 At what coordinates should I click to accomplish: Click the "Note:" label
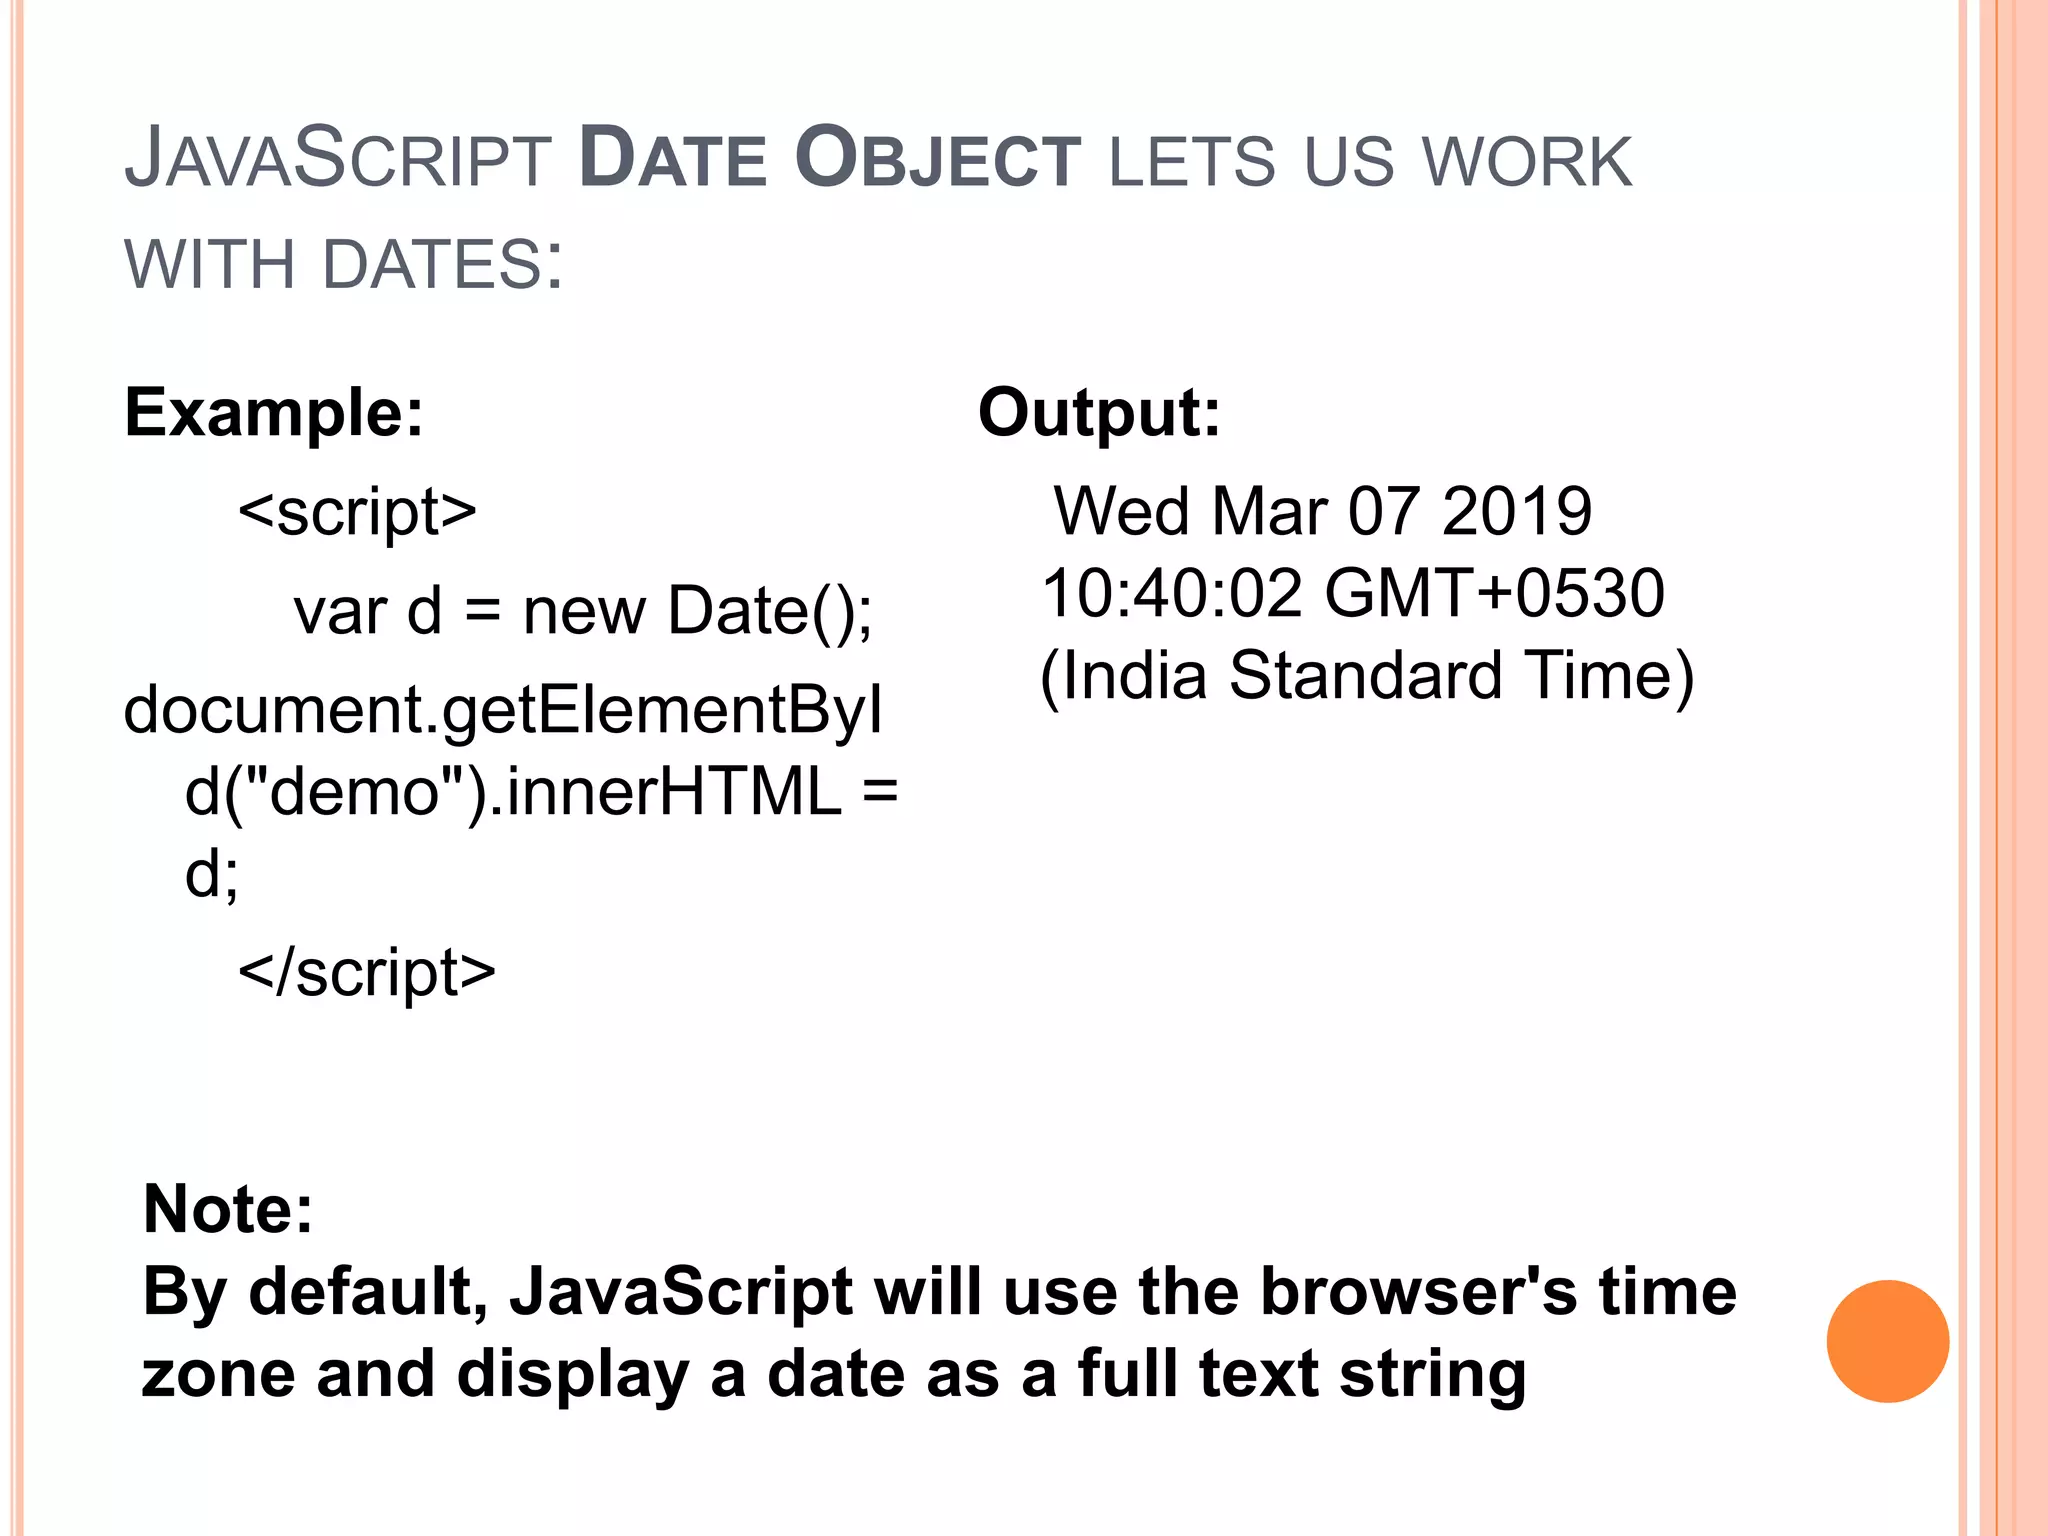pyautogui.click(x=228, y=1209)
